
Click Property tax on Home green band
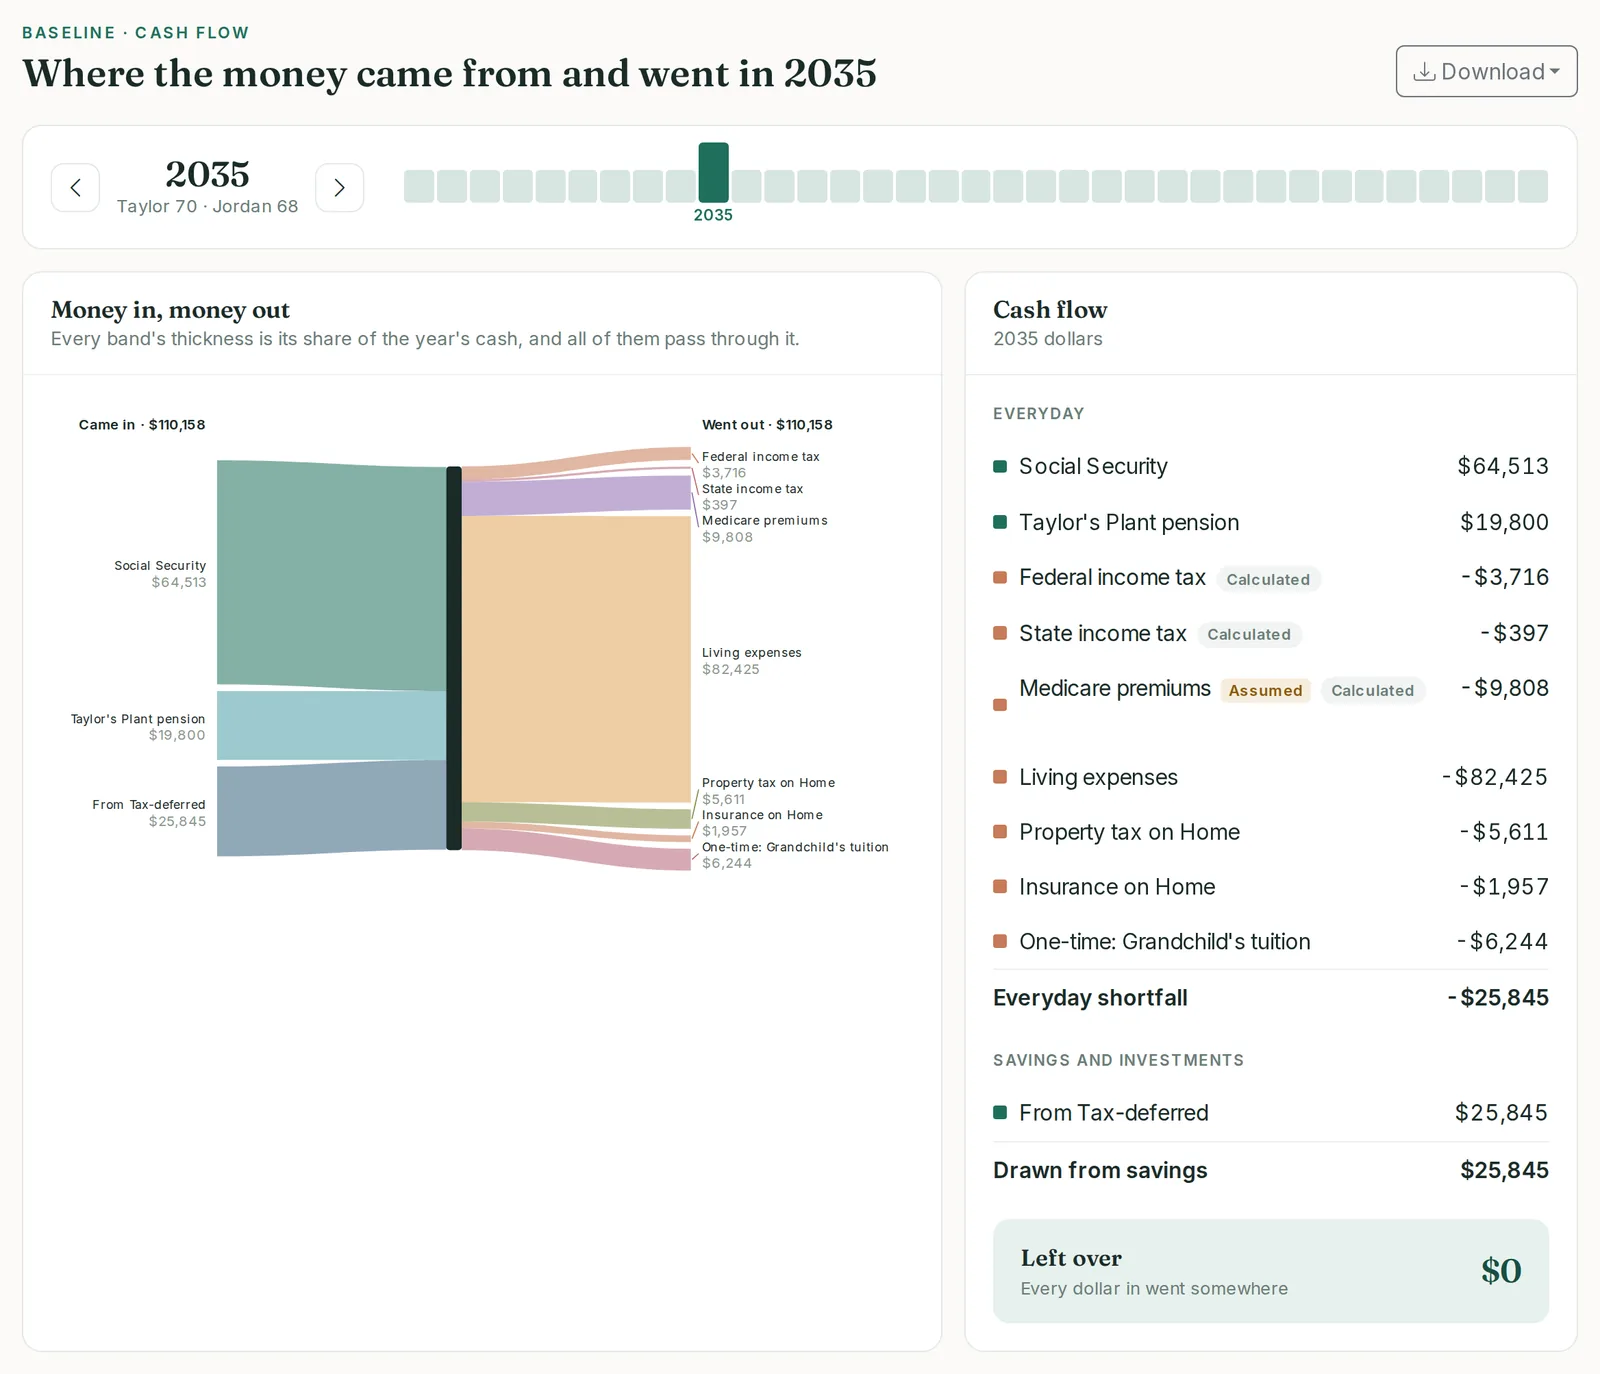pyautogui.click(x=576, y=814)
